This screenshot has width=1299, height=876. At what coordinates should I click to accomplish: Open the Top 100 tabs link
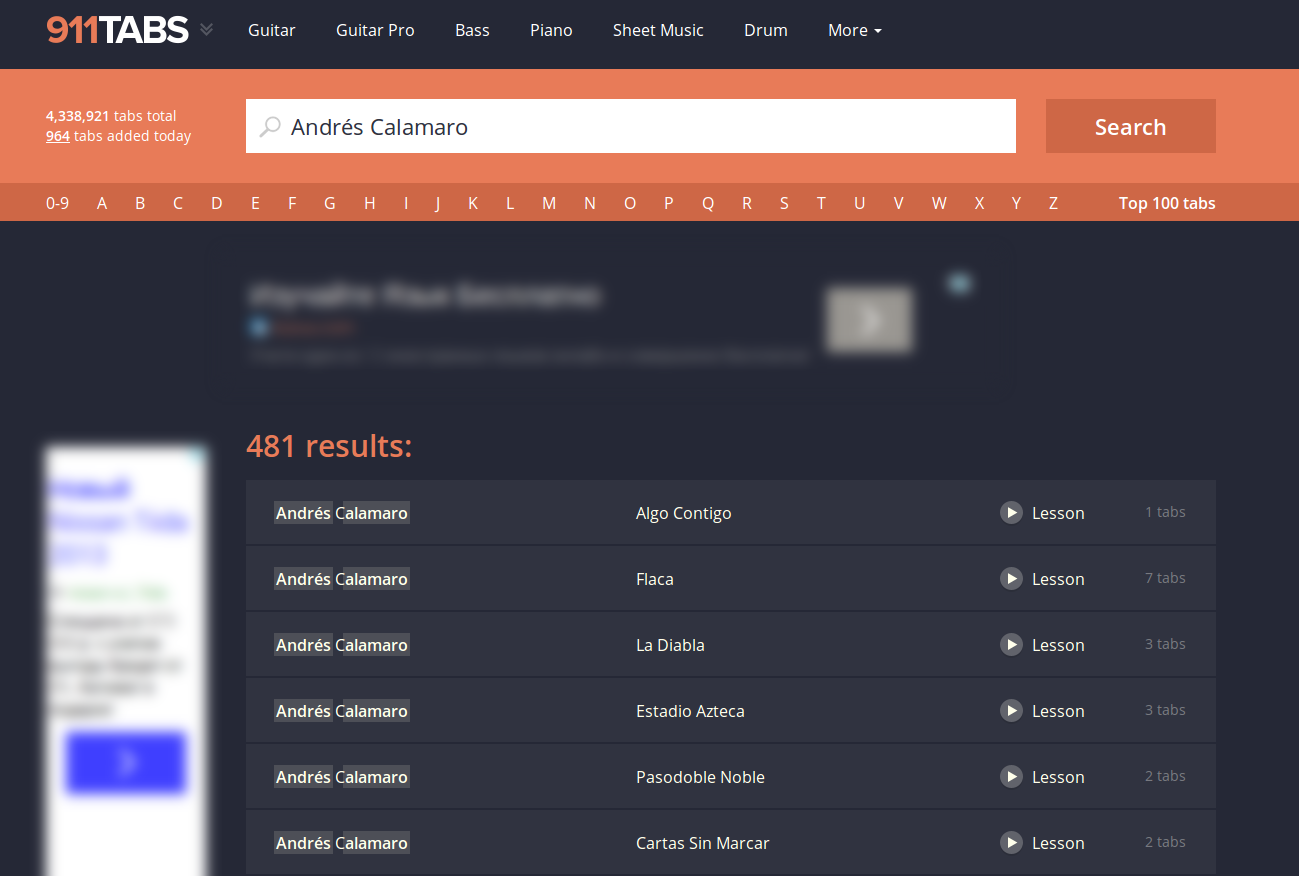click(x=1166, y=203)
